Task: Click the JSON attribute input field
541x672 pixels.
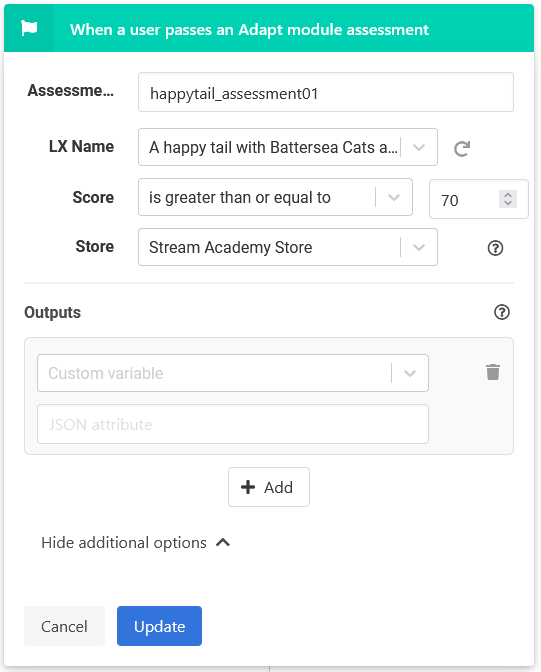Action: coord(233,424)
